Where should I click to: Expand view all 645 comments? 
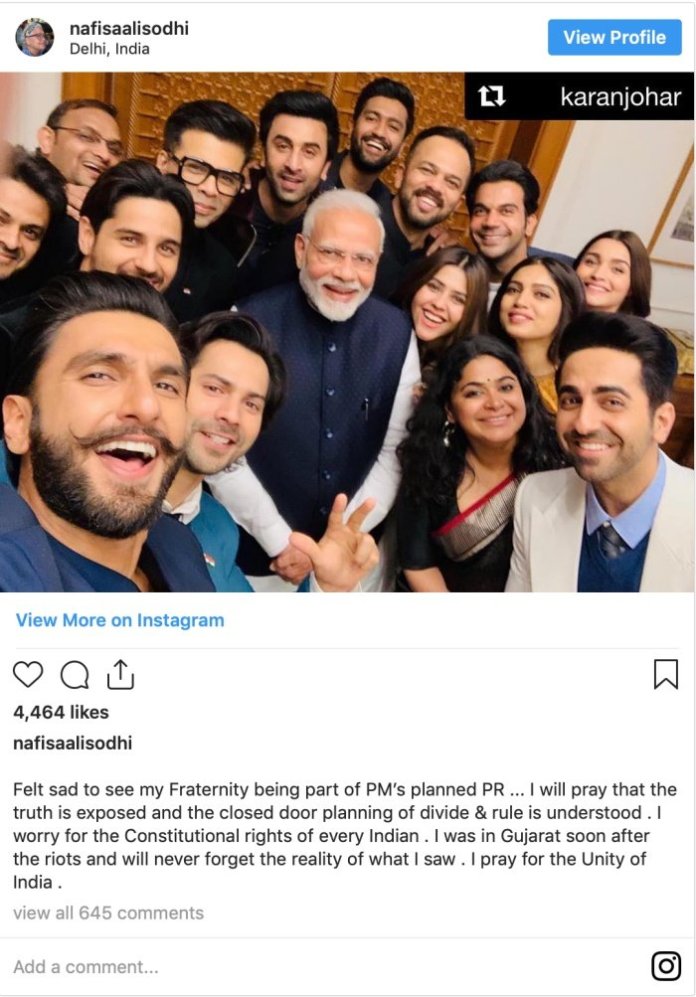[x=108, y=913]
